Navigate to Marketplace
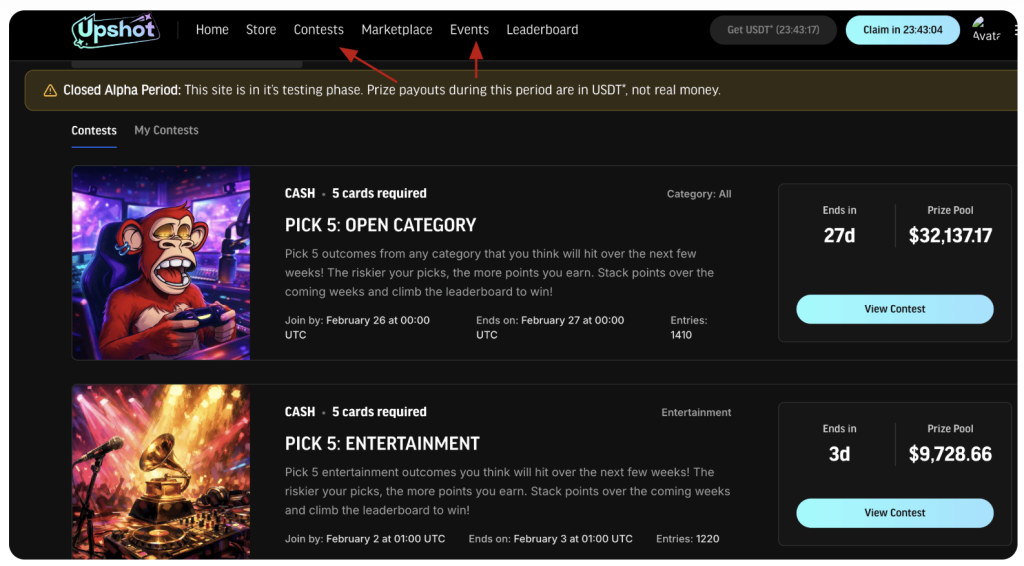 pos(396,29)
